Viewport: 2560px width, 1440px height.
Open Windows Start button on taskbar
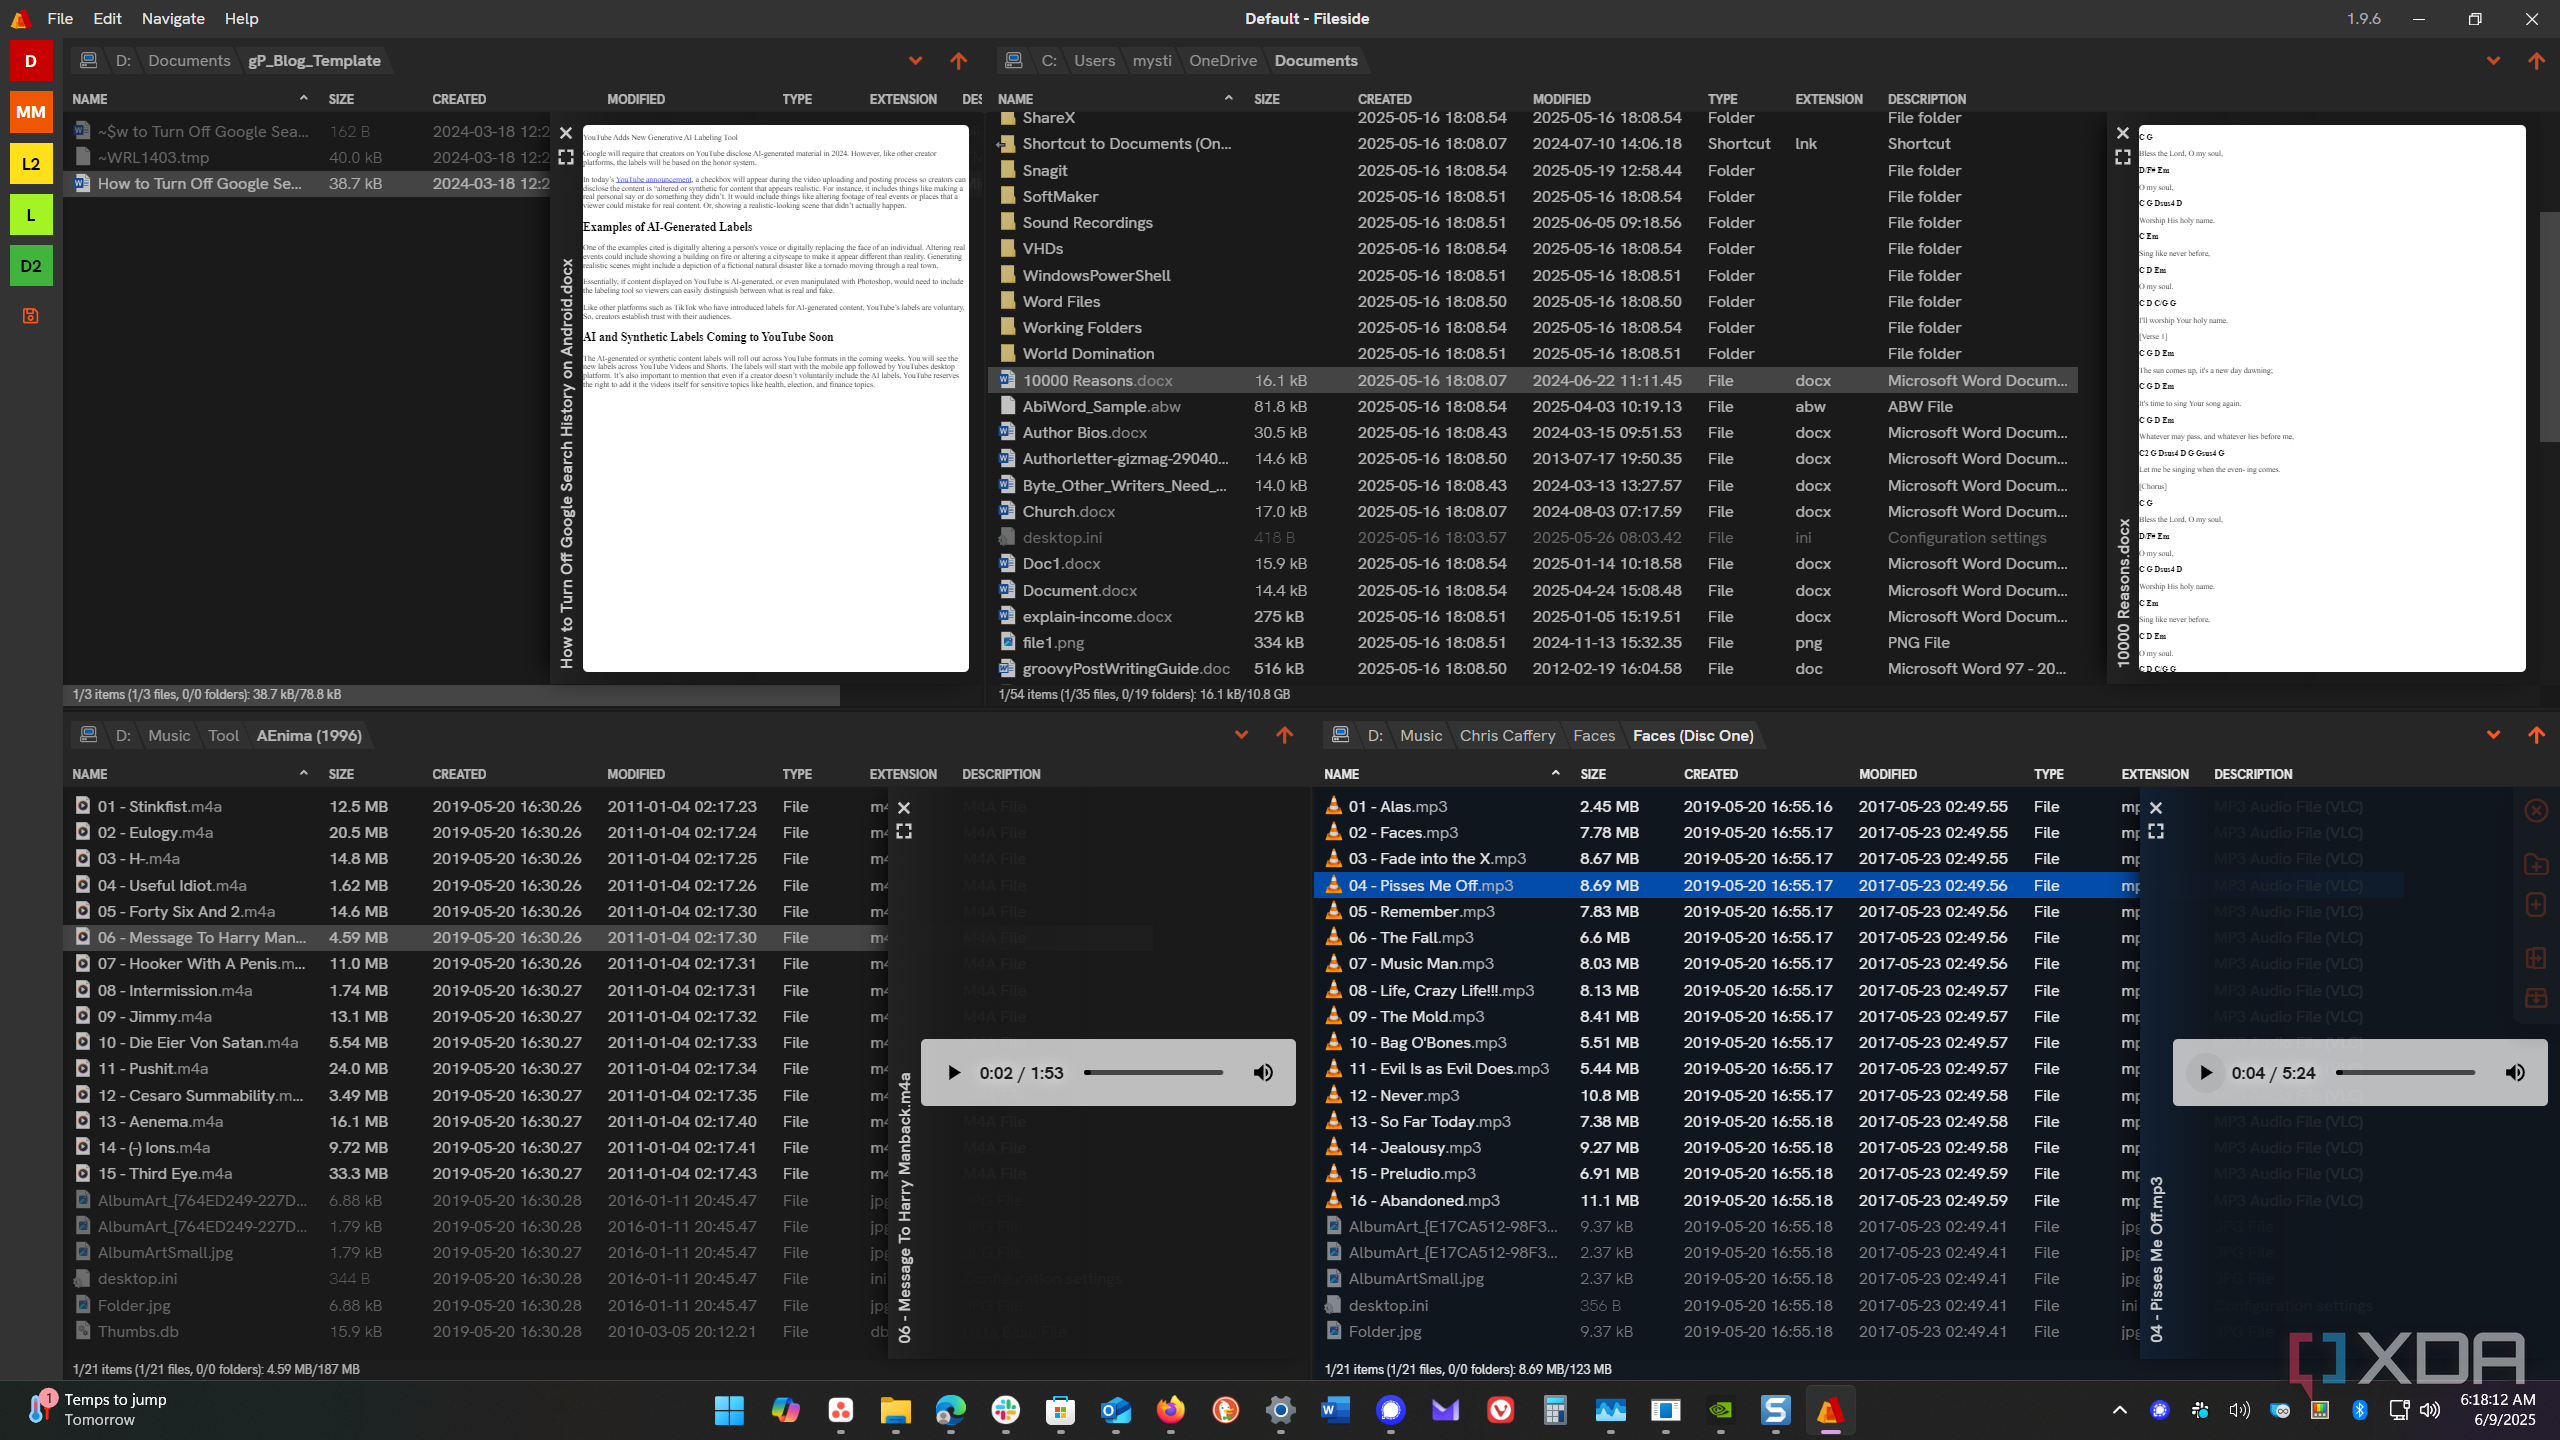[x=729, y=1411]
